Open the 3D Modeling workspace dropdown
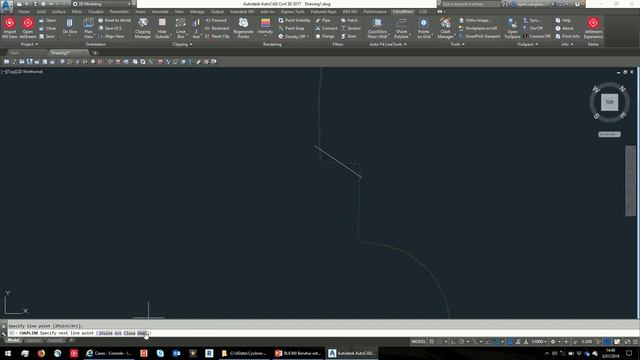The height and width of the screenshot is (360, 640). point(102,4)
